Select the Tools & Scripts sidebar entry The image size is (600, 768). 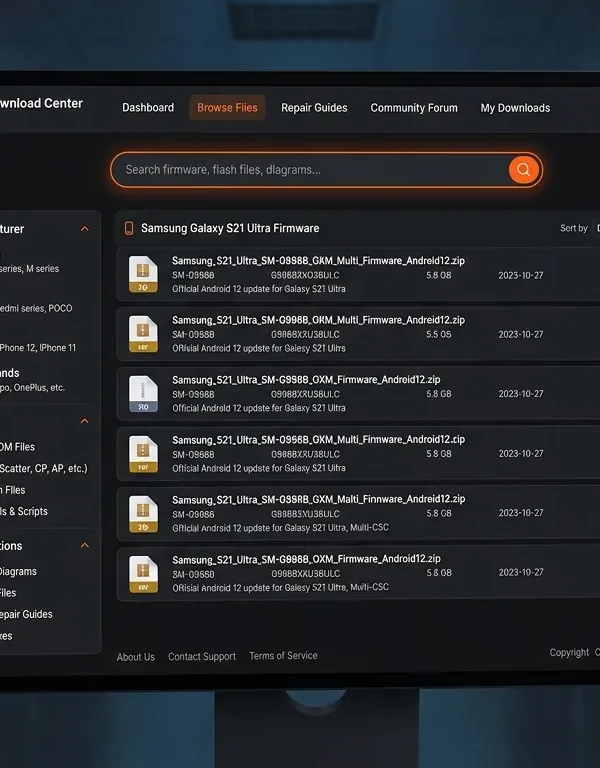coord(24,511)
